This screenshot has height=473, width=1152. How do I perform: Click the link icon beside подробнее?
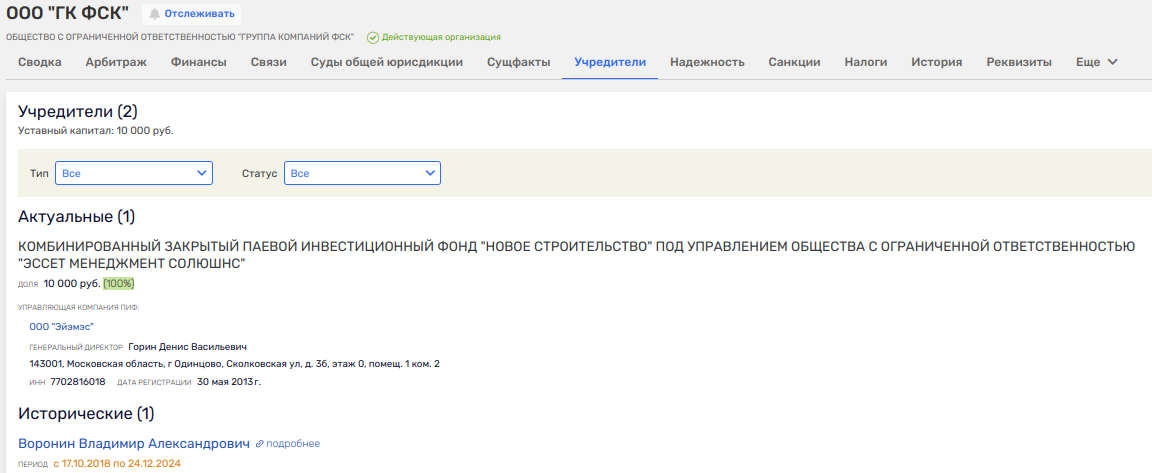(x=260, y=443)
